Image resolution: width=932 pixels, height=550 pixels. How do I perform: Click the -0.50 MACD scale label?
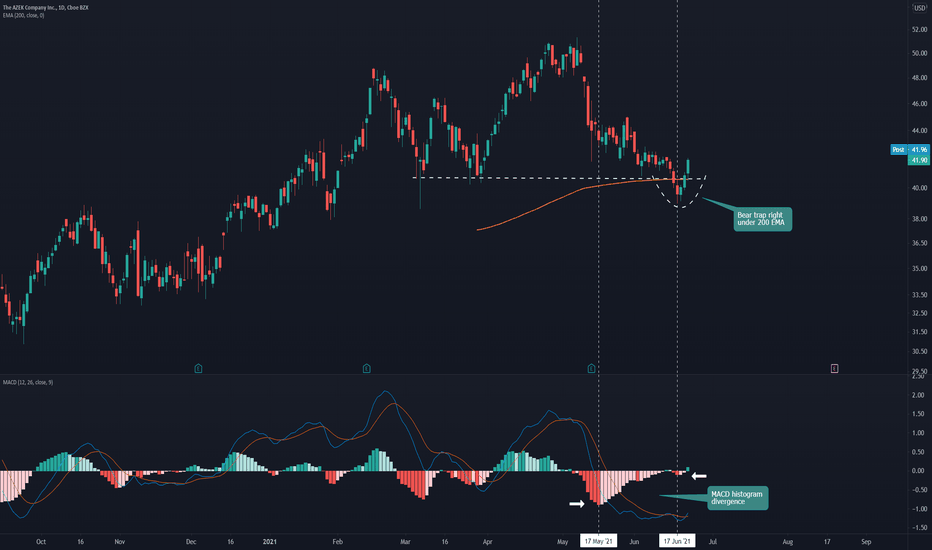pyautogui.click(x=918, y=490)
